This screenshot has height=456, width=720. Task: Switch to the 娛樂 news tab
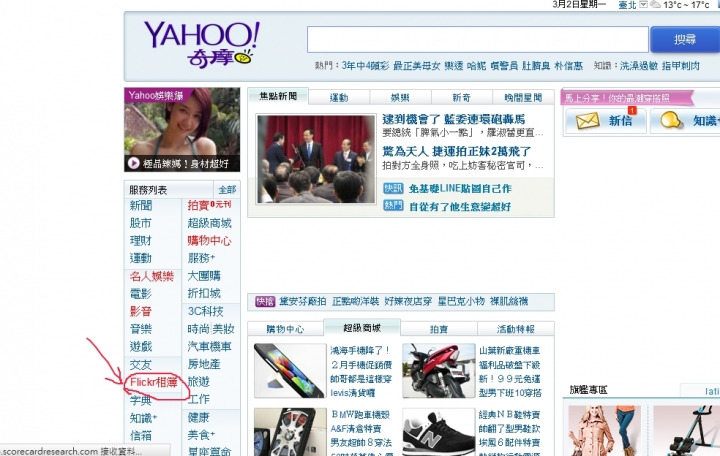tap(400, 97)
